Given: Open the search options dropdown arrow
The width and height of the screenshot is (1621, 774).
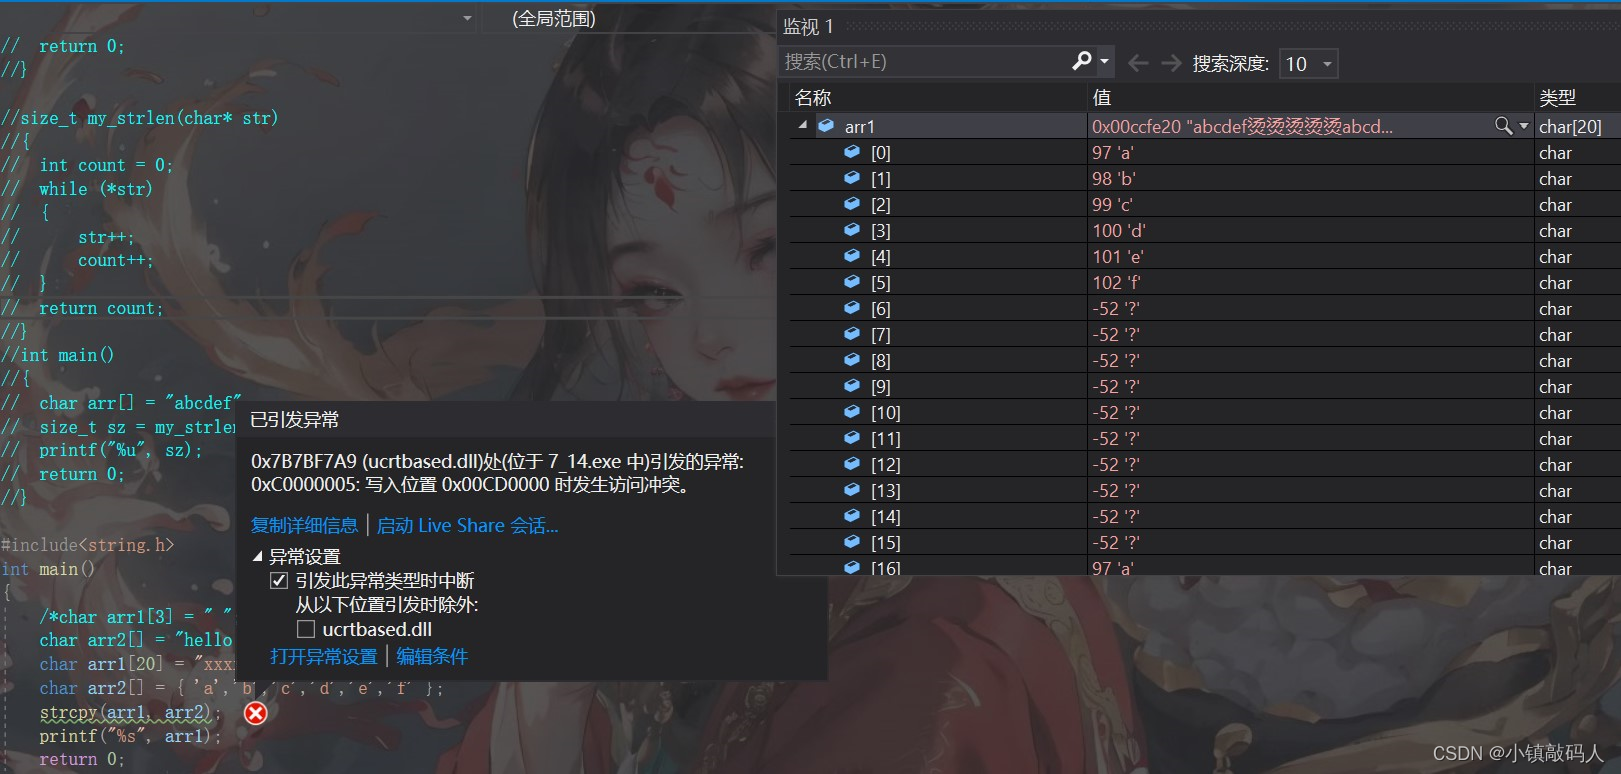Looking at the screenshot, I should [1105, 61].
